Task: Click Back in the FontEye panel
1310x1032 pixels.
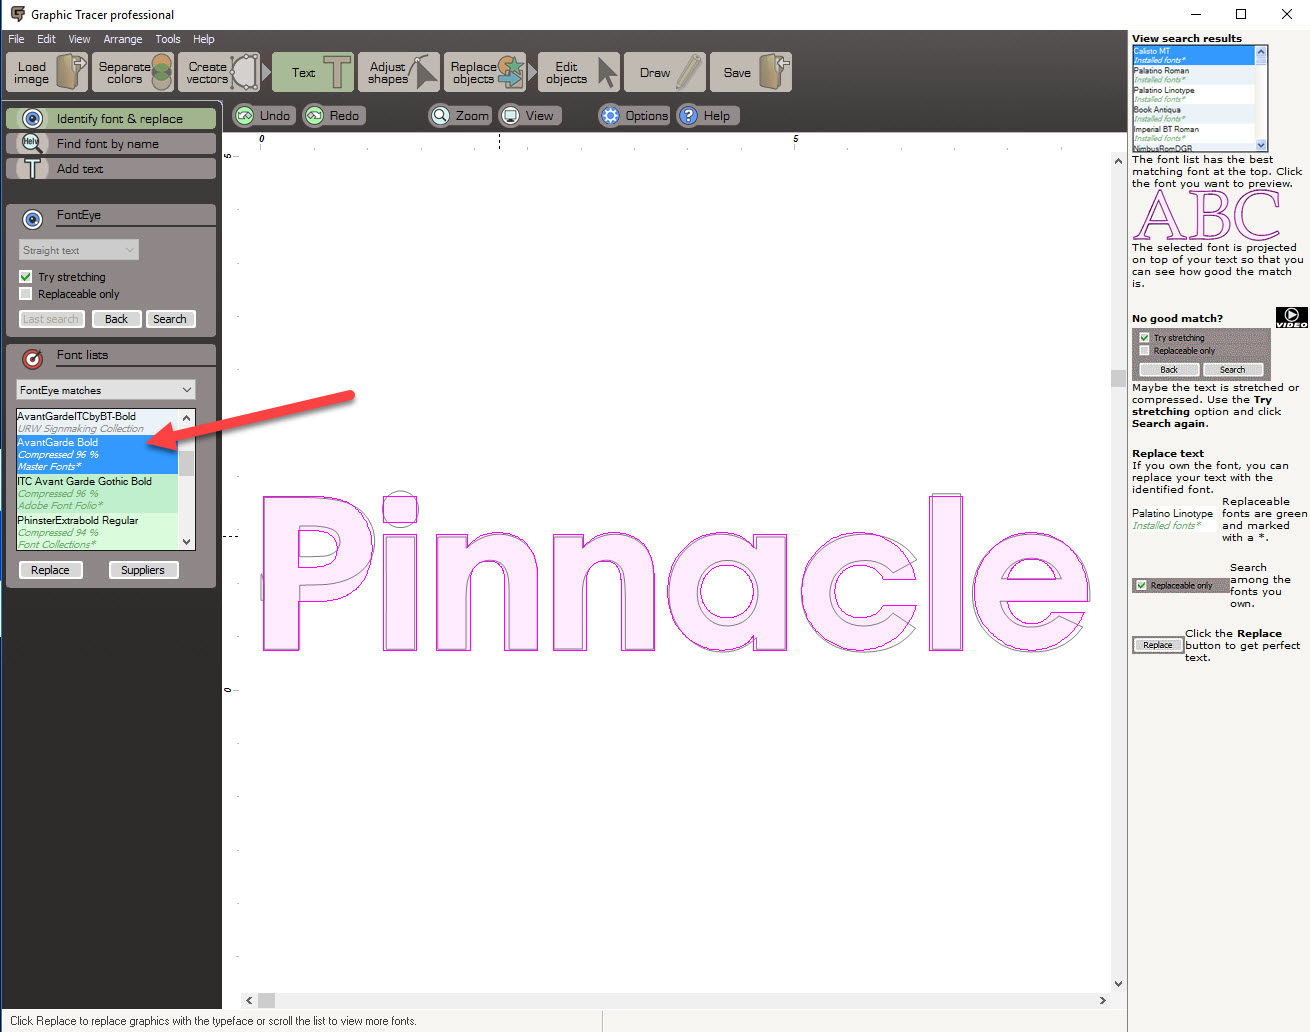Action: [x=116, y=319]
